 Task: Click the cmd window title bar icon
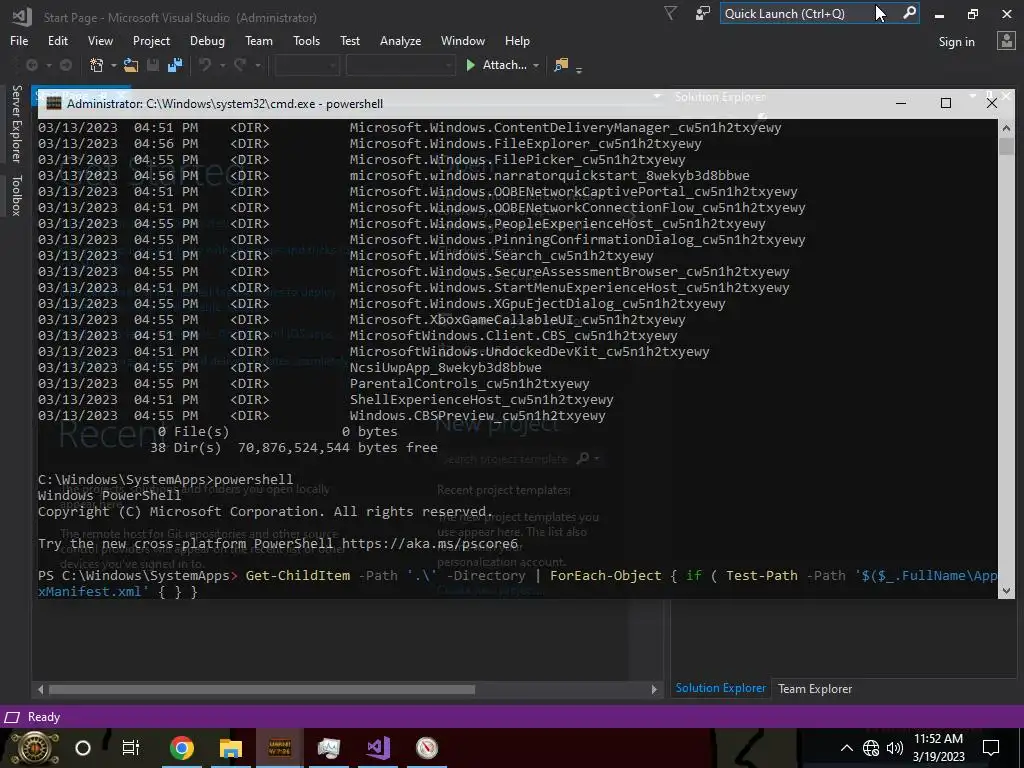click(54, 103)
